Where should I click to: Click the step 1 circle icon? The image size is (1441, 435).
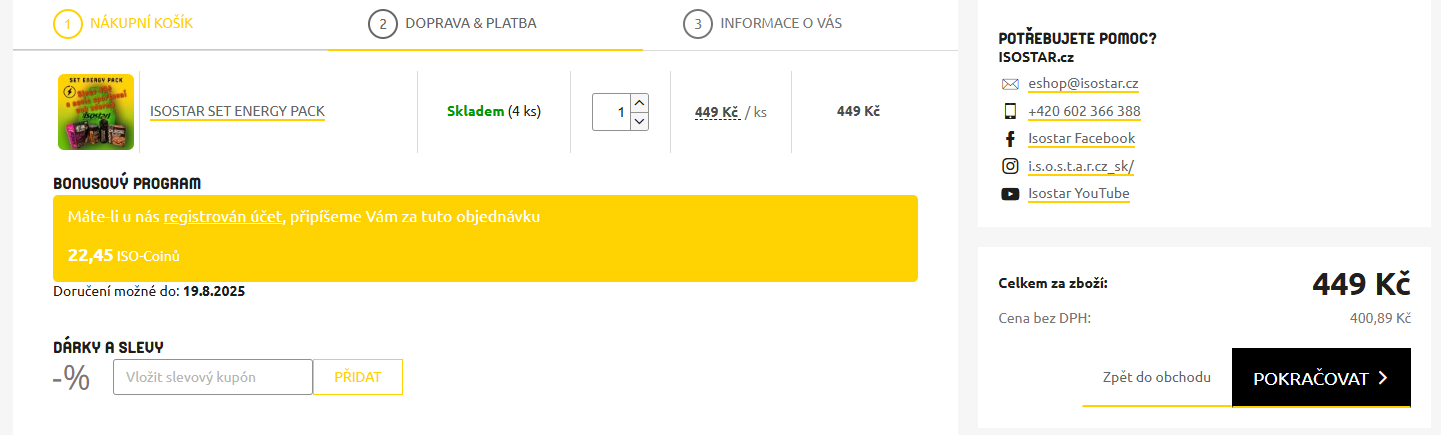(68, 23)
